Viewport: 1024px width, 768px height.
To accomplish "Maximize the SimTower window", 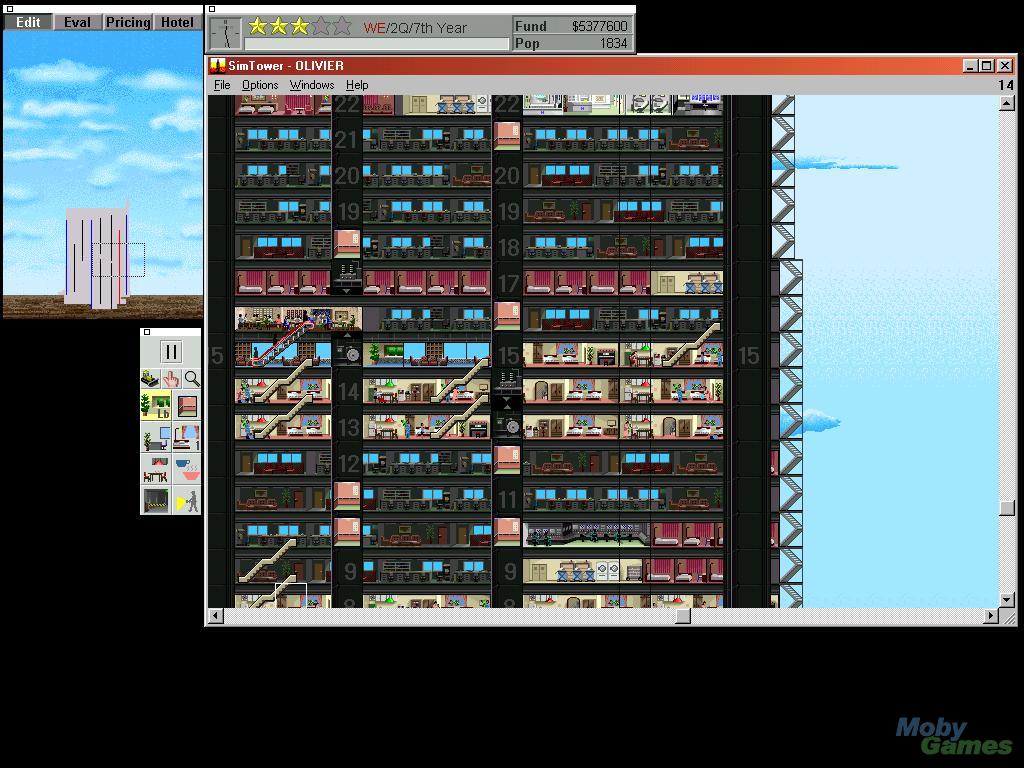I will (x=987, y=65).
